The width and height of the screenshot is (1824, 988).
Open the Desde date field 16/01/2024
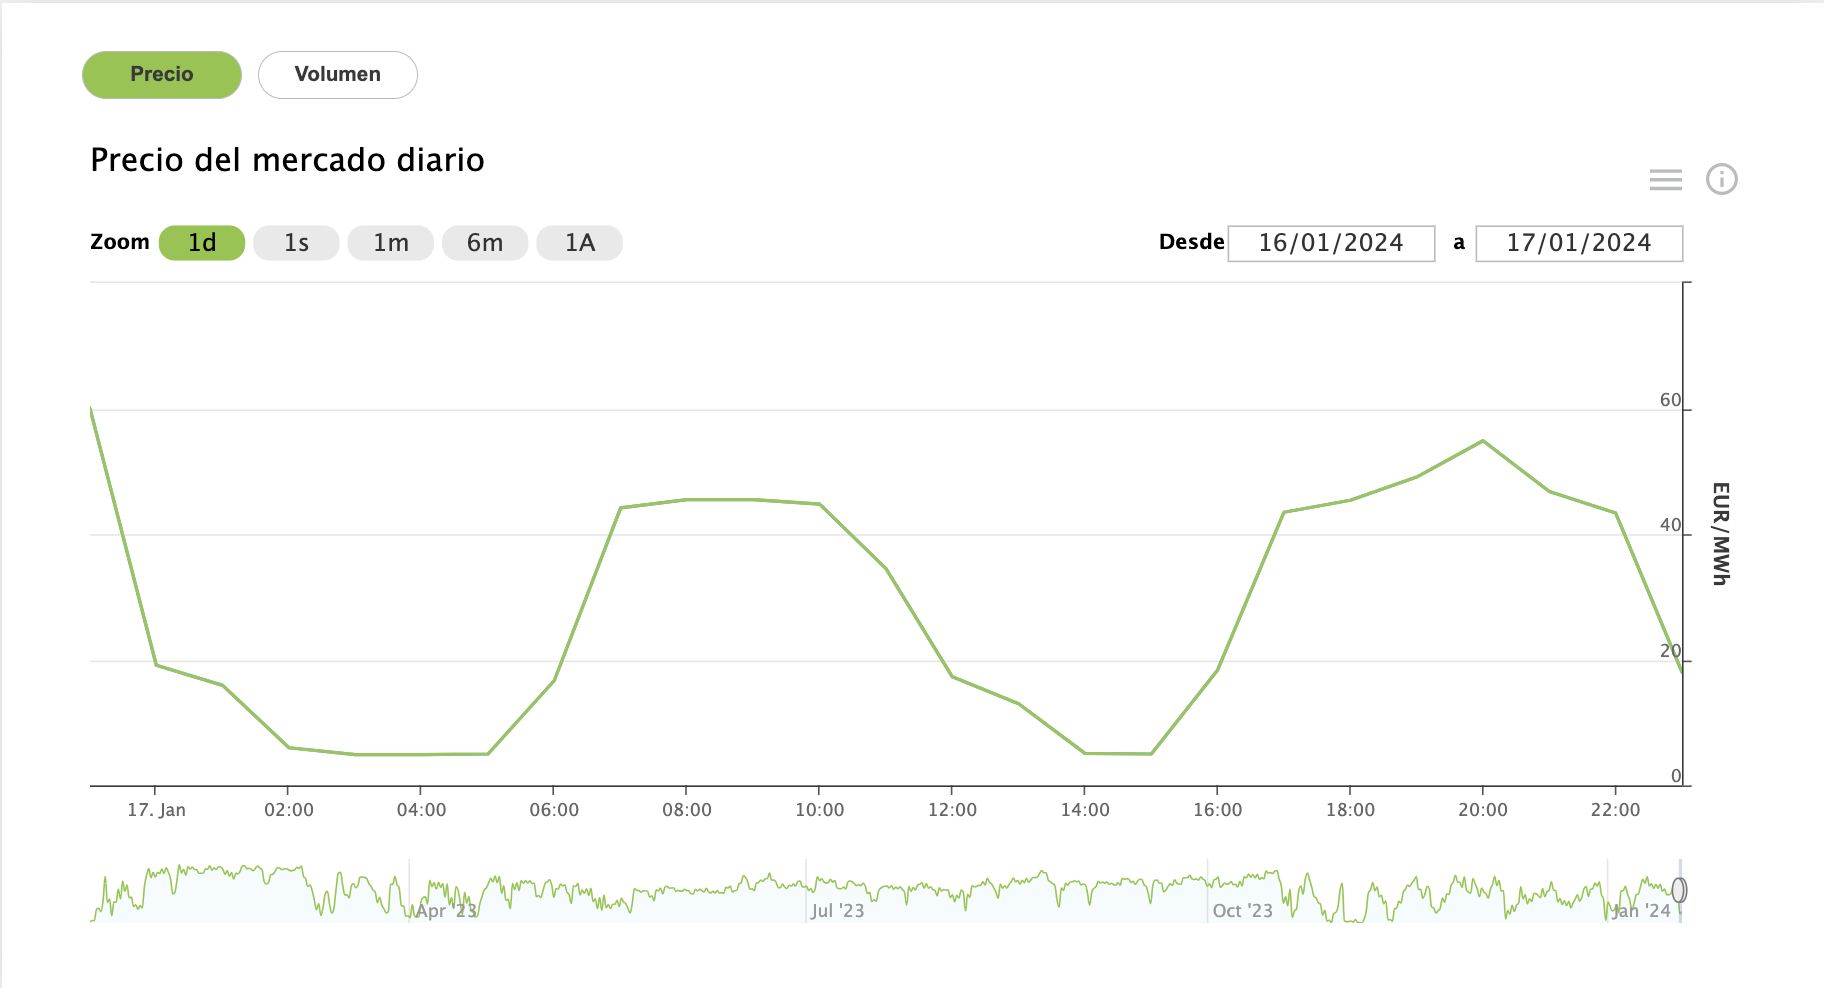[x=1330, y=243]
